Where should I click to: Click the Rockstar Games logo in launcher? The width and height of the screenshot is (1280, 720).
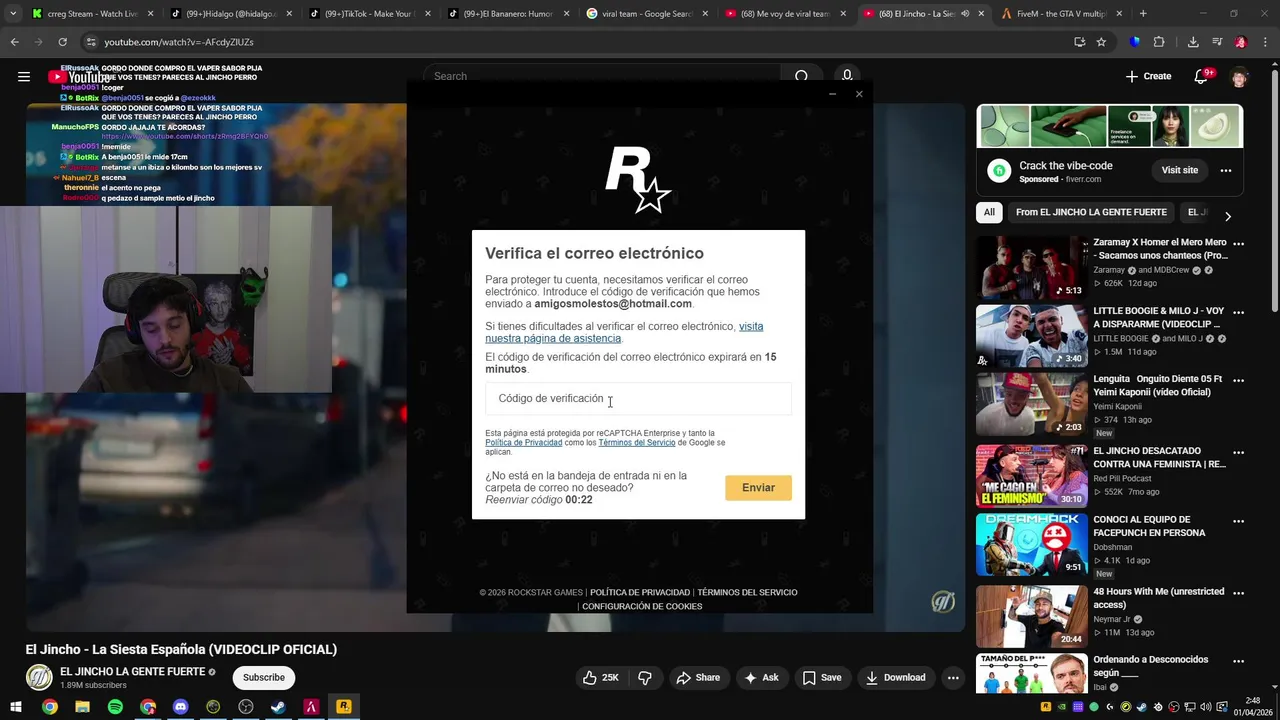tap(638, 180)
